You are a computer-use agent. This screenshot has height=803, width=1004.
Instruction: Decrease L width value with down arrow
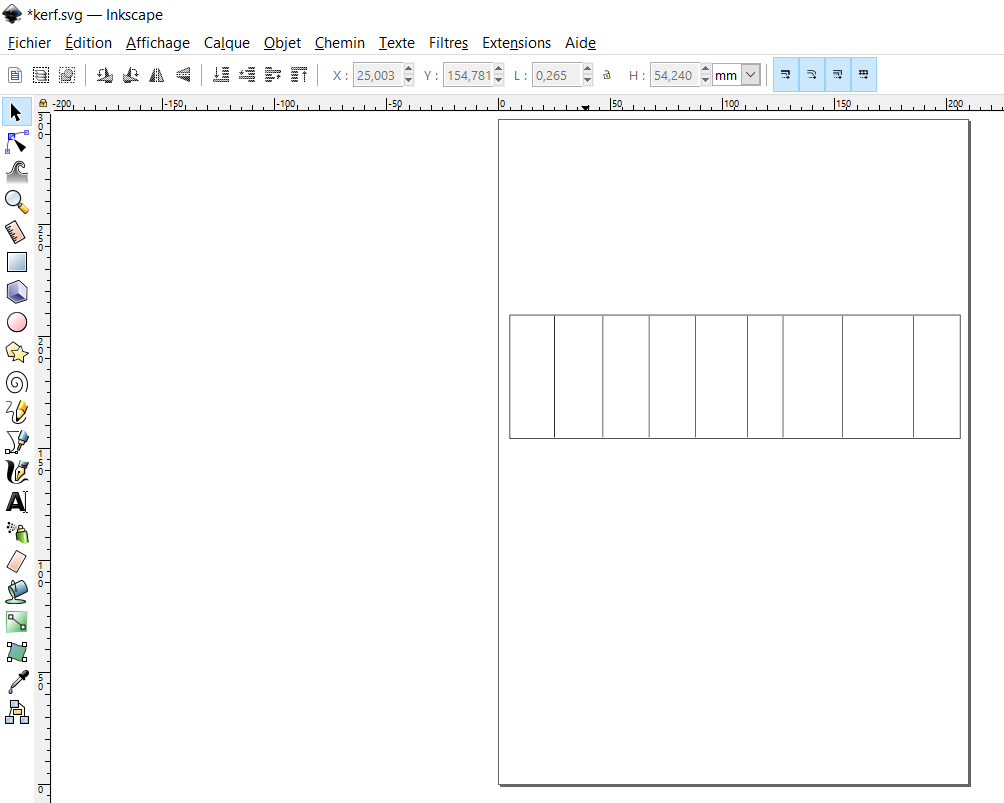coord(588,81)
